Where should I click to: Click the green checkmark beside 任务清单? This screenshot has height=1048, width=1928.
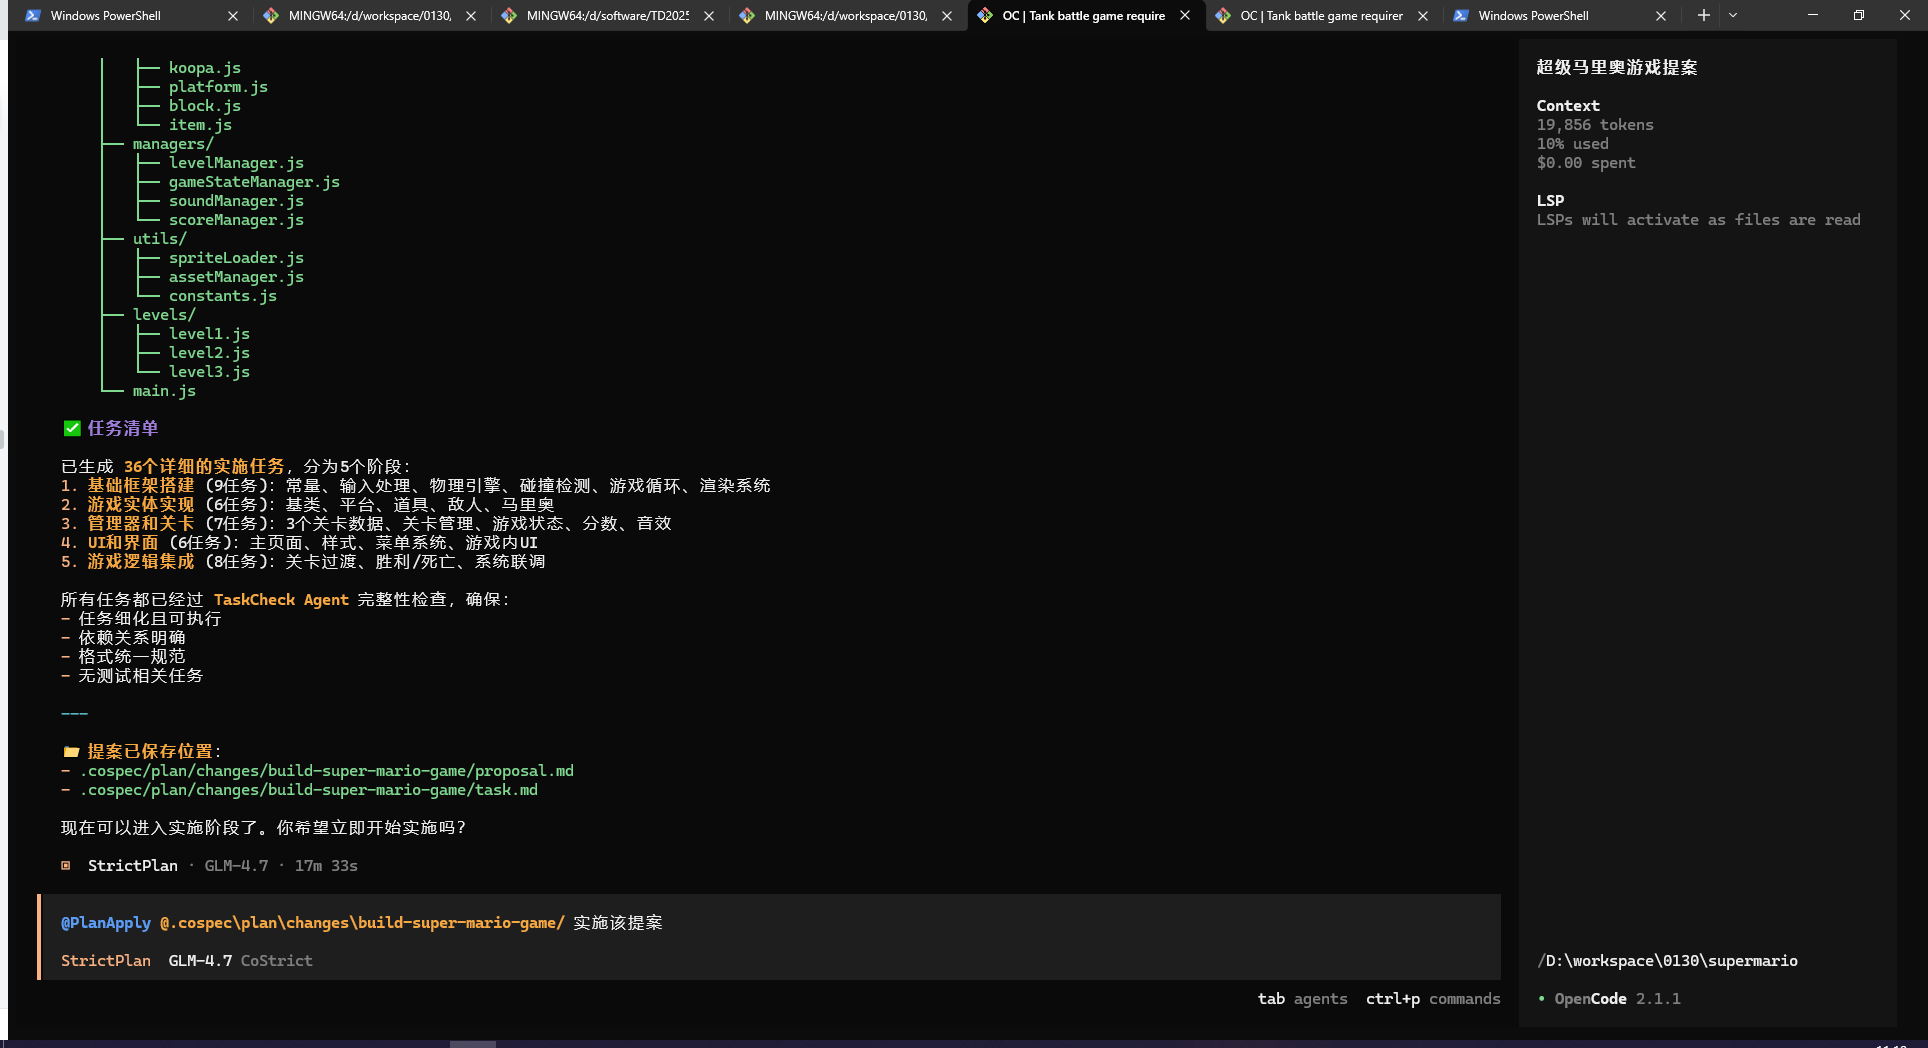click(72, 428)
